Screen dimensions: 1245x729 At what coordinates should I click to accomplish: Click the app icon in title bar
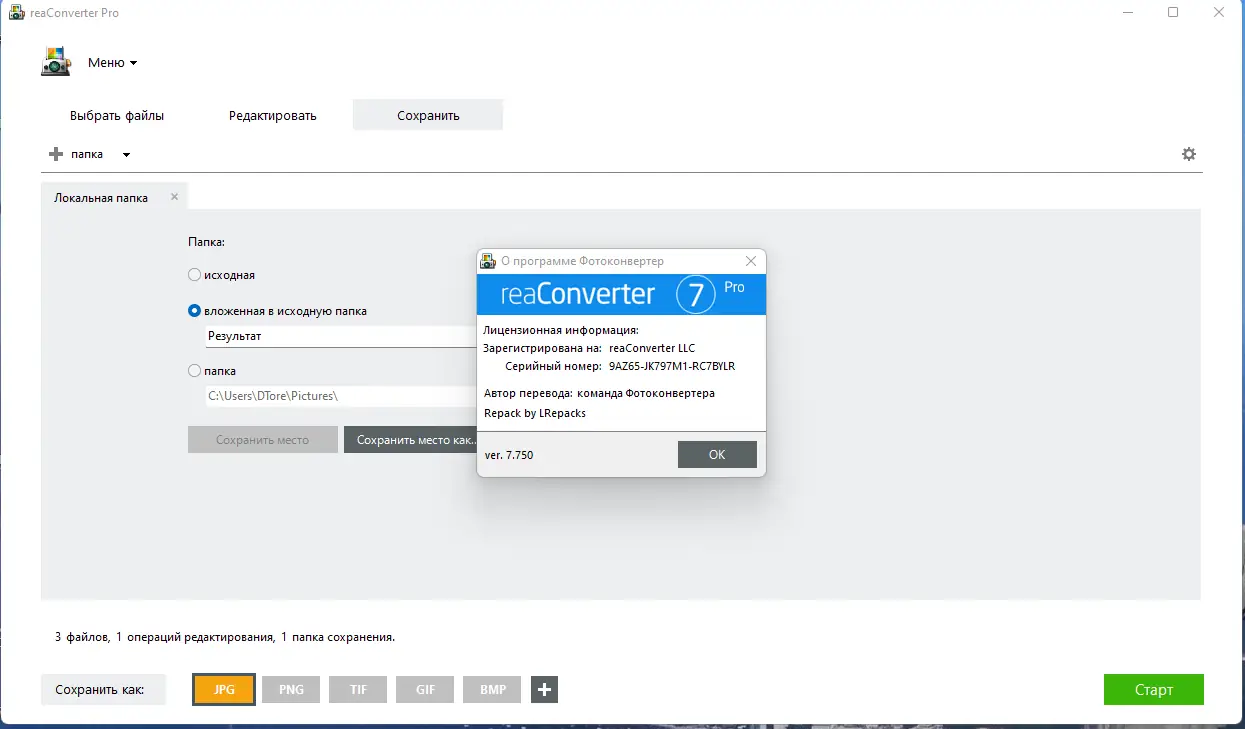coord(16,13)
